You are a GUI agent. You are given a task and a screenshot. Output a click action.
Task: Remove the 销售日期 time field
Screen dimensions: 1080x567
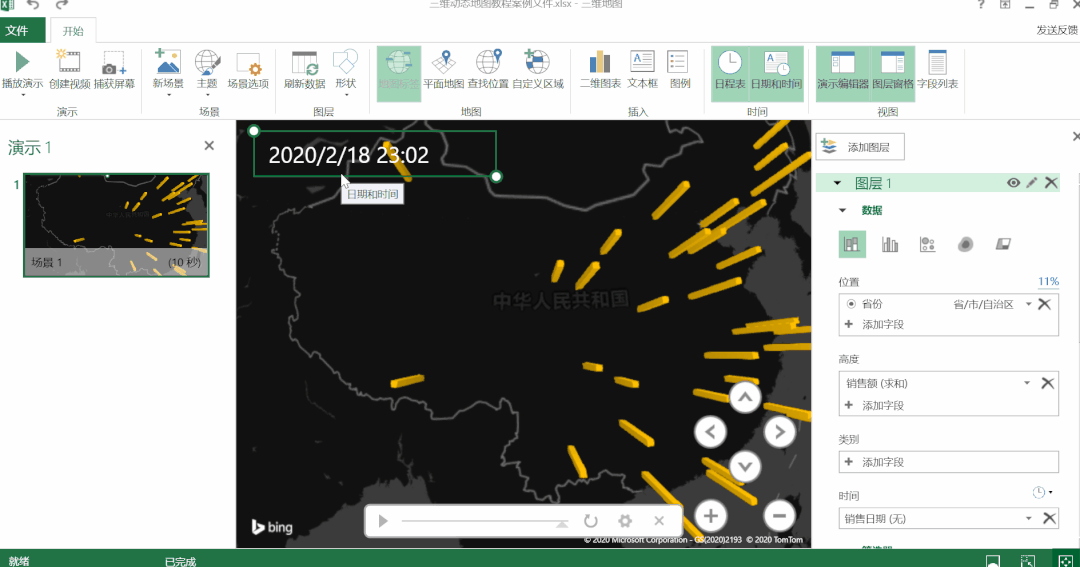tap(1049, 519)
